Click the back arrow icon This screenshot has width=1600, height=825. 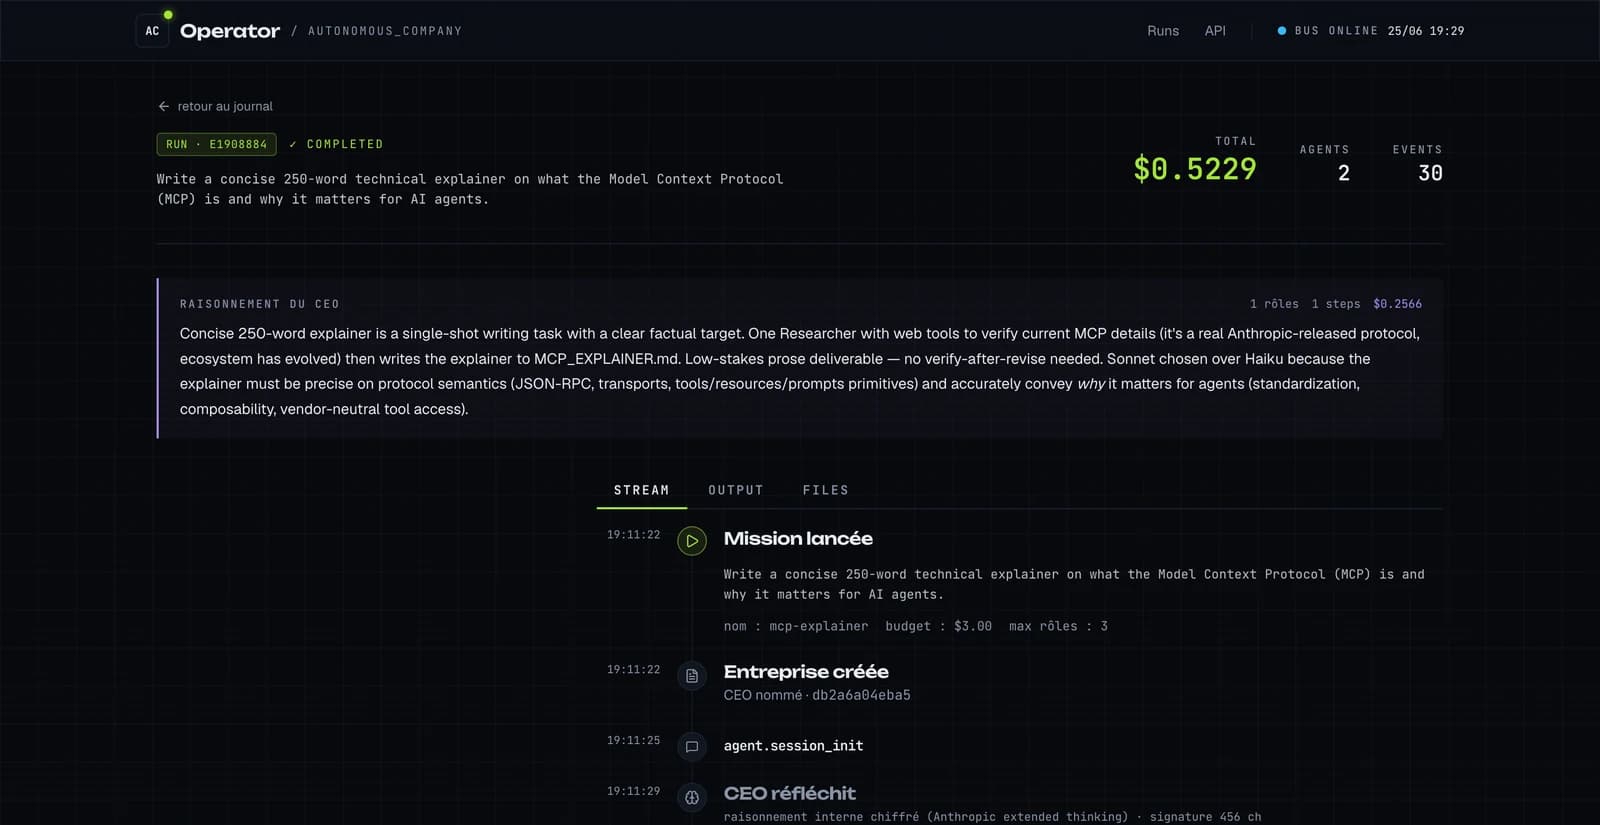[164, 106]
